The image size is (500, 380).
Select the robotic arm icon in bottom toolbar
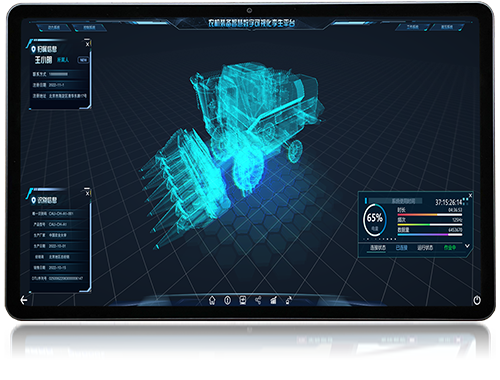click(x=289, y=300)
